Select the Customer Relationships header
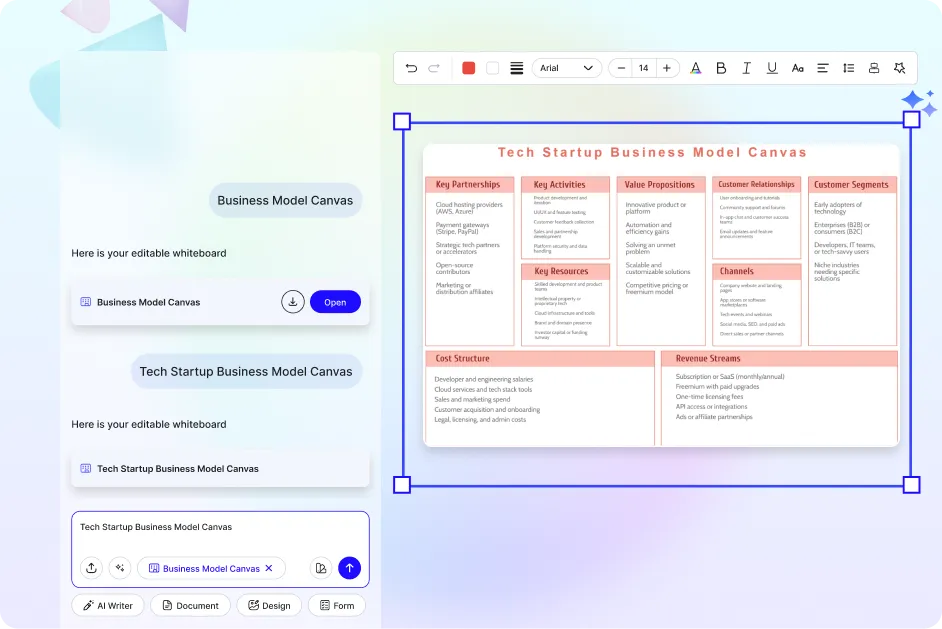The height and width of the screenshot is (629, 942). point(756,184)
